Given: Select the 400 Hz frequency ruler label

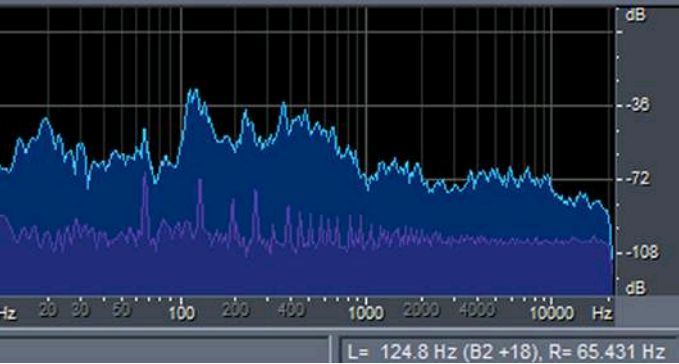Looking at the screenshot, I should point(291,310).
